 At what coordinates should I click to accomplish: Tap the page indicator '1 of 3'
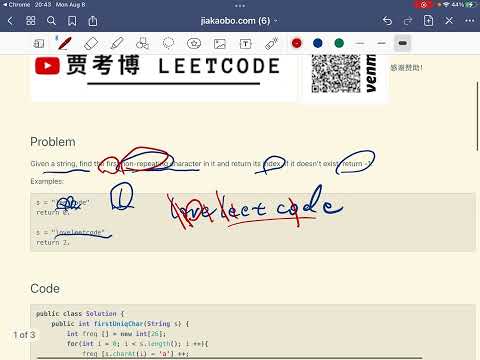click(24, 335)
